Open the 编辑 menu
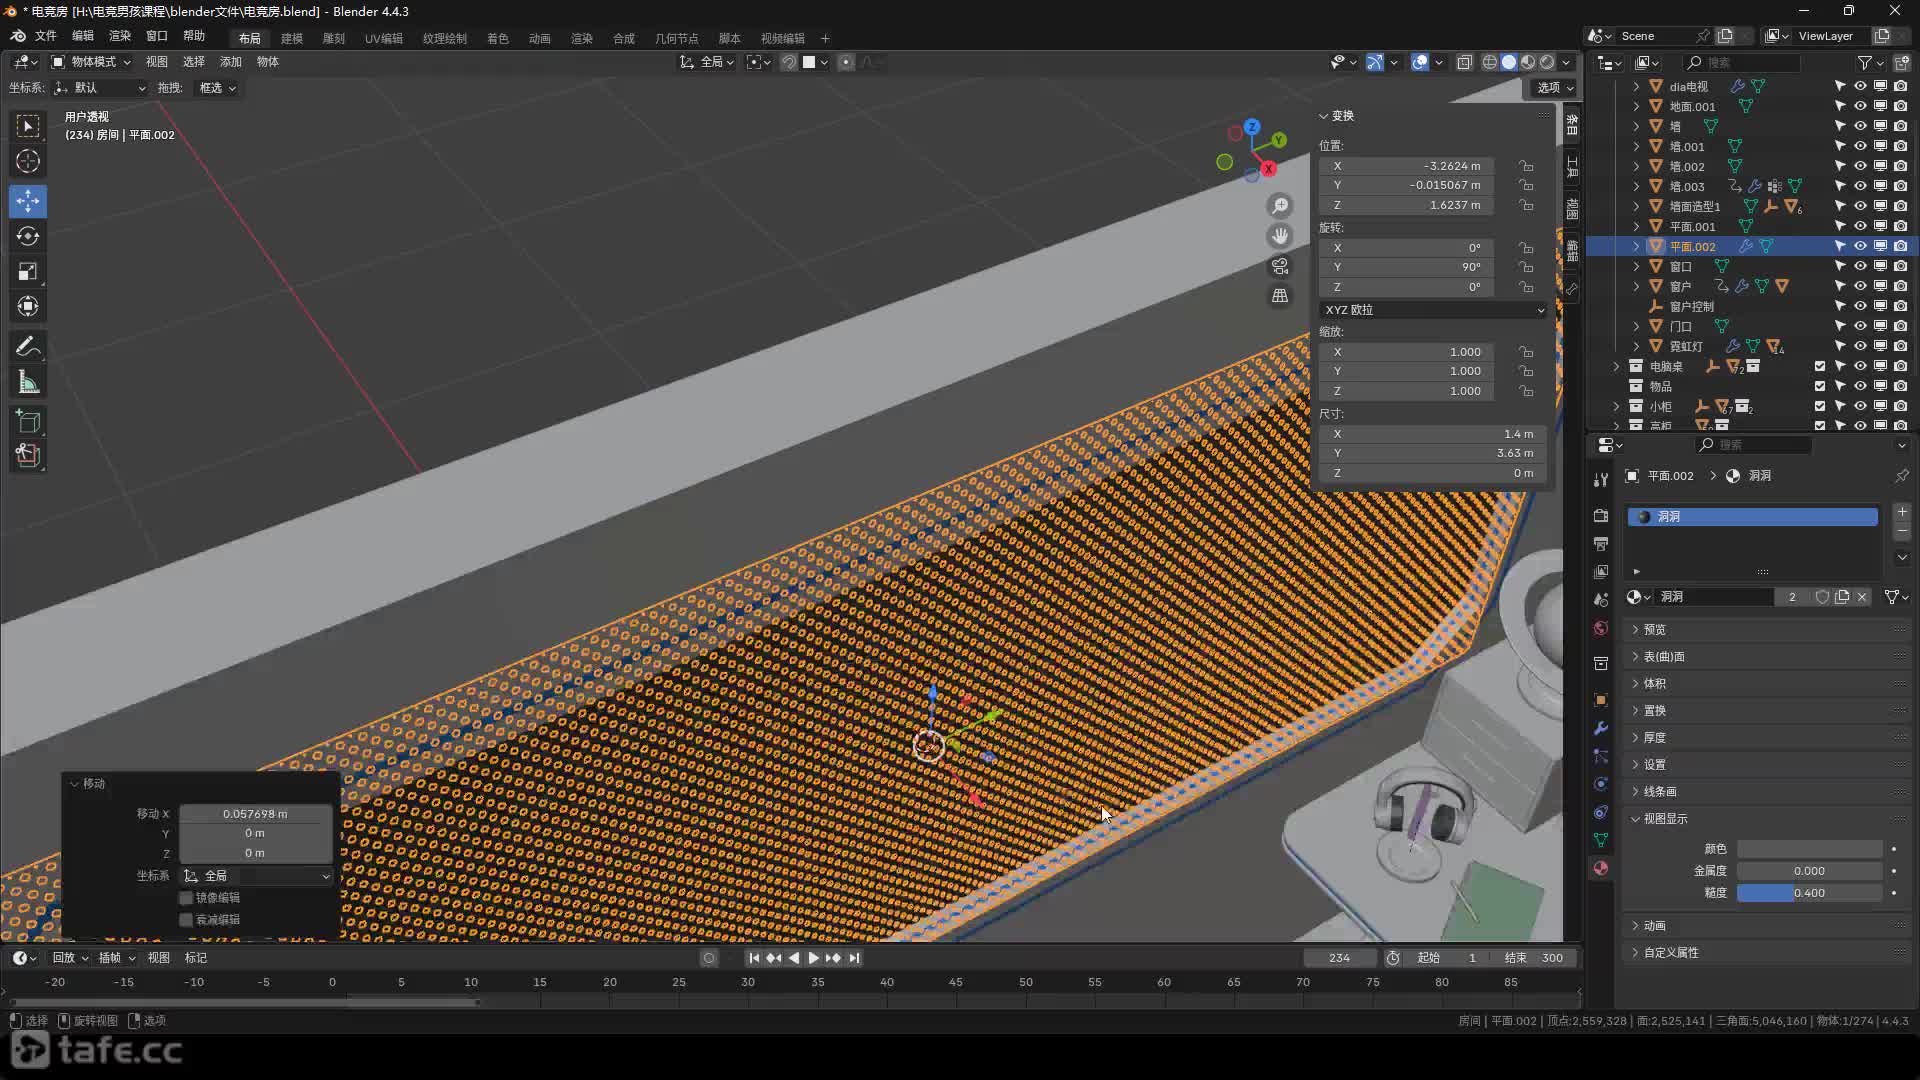The image size is (1920, 1080). pyautogui.click(x=83, y=36)
